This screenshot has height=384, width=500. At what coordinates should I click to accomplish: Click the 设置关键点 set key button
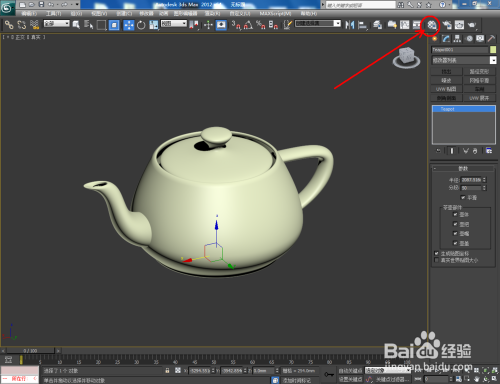point(350,379)
